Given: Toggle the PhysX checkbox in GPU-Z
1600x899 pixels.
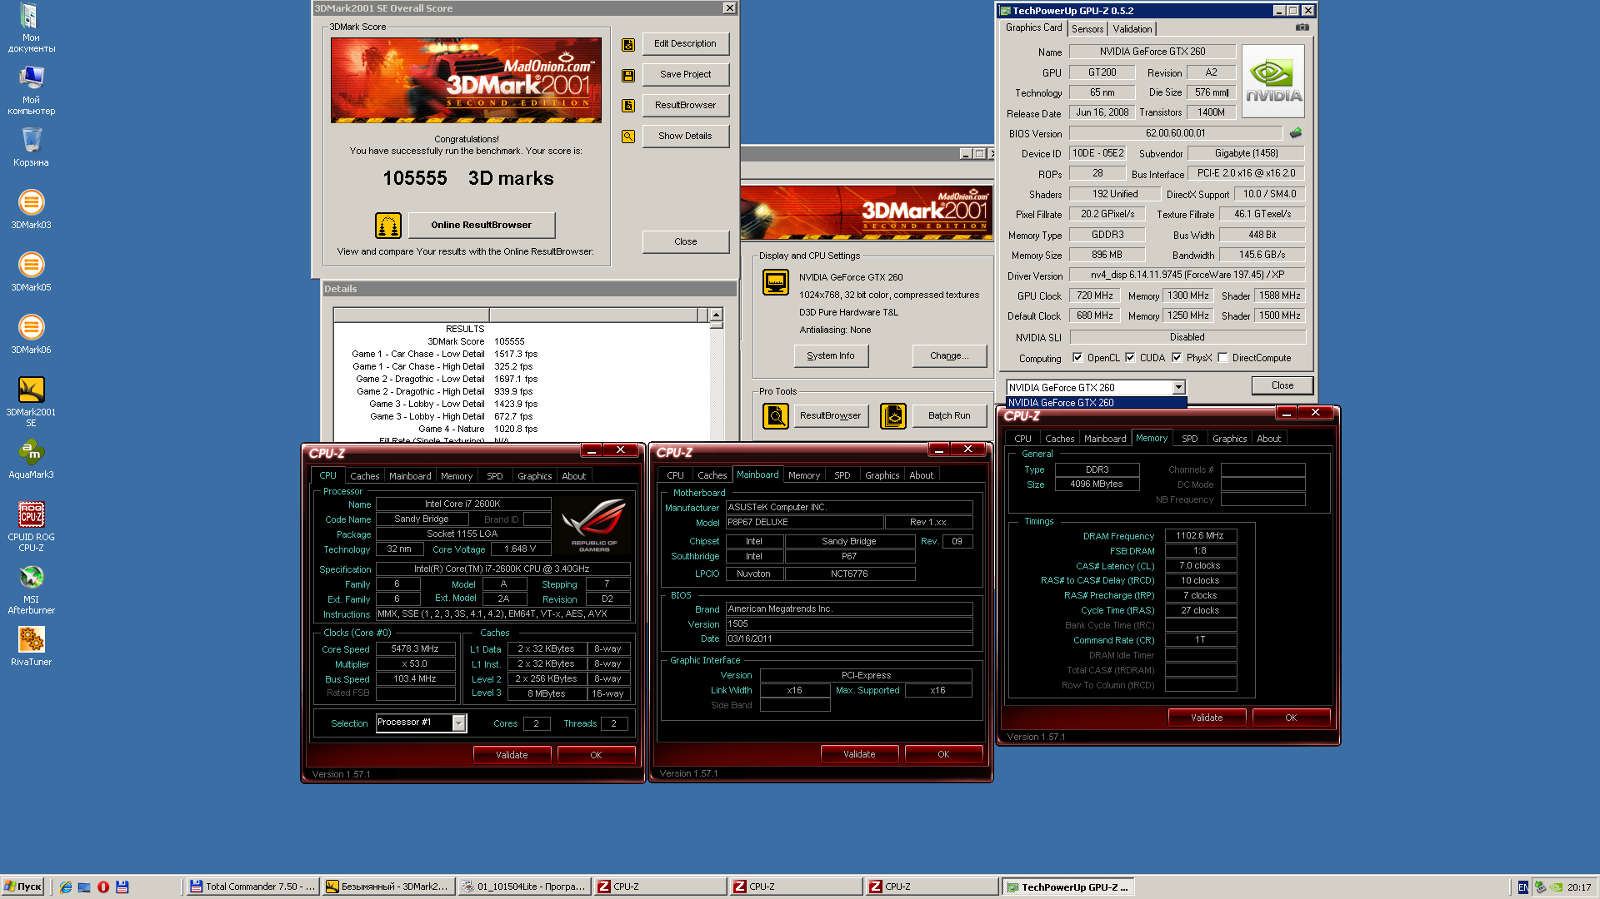Looking at the screenshot, I should point(1177,357).
